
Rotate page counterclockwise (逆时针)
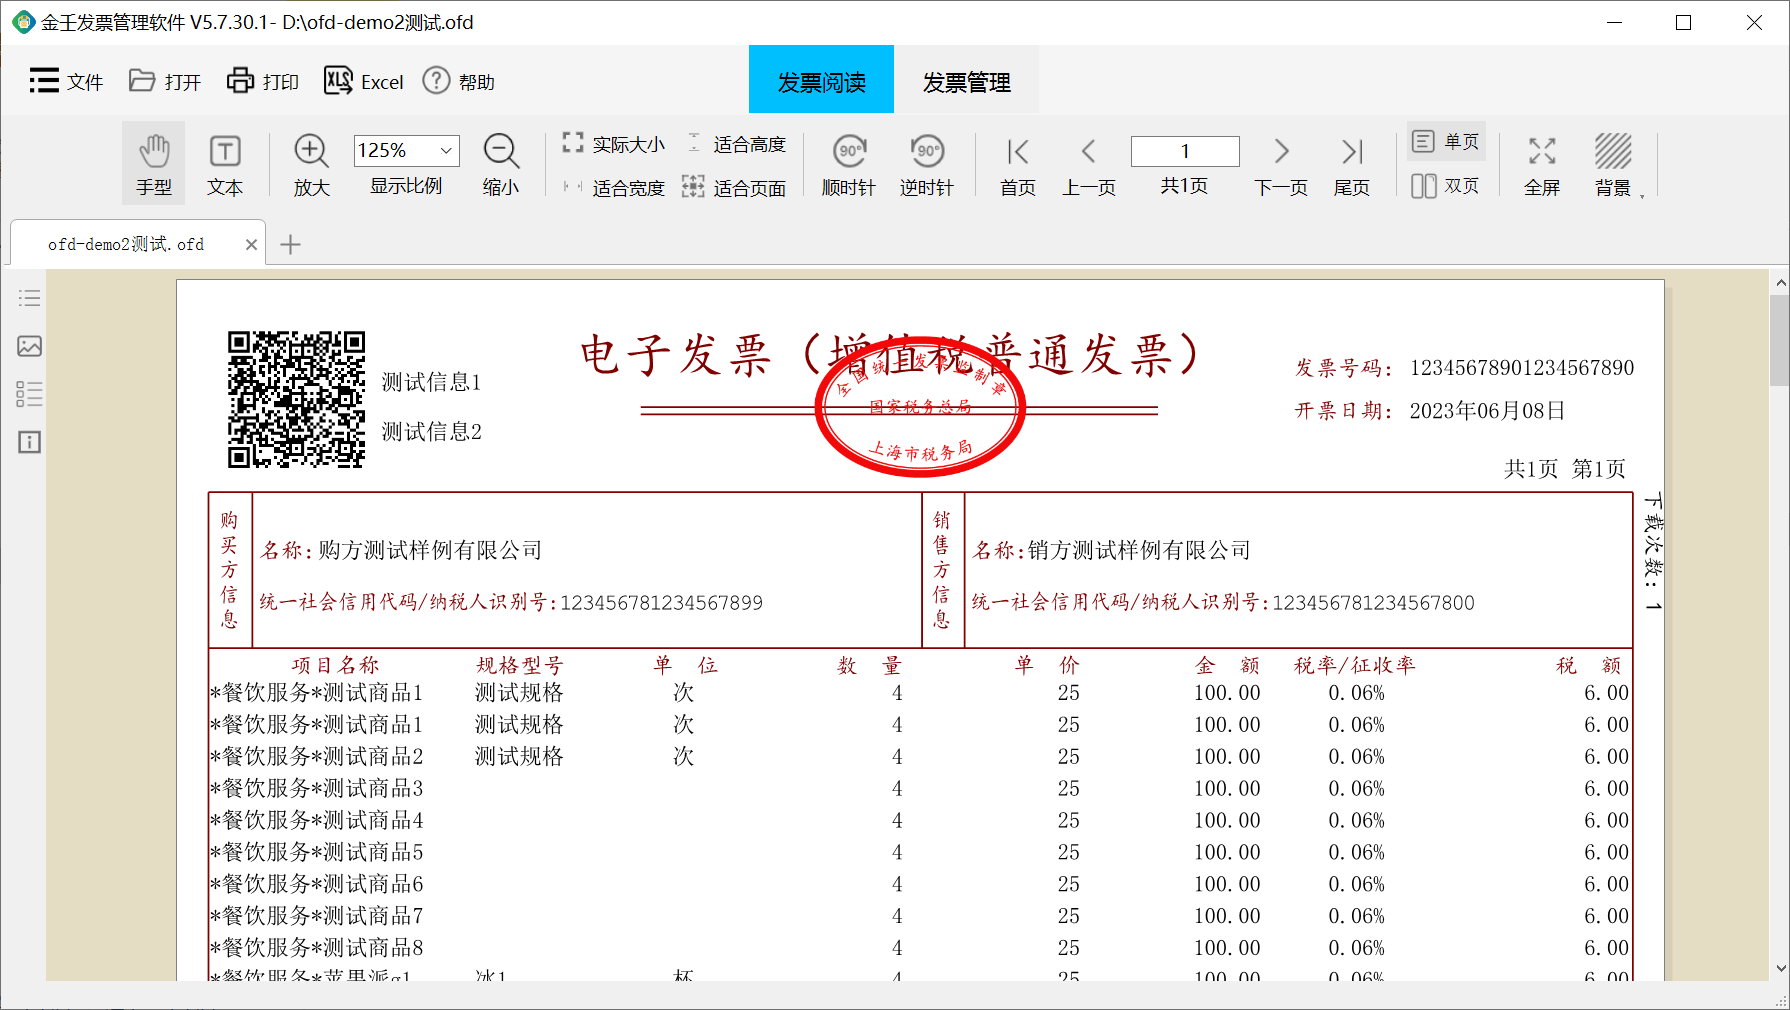[x=926, y=163]
